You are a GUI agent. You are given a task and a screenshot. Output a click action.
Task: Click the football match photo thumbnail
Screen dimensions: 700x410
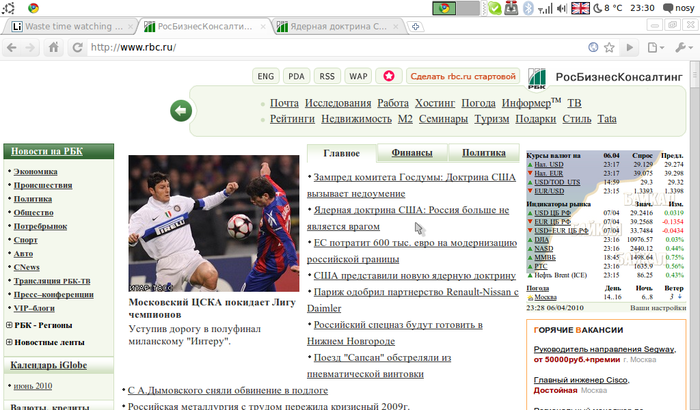(x=214, y=223)
